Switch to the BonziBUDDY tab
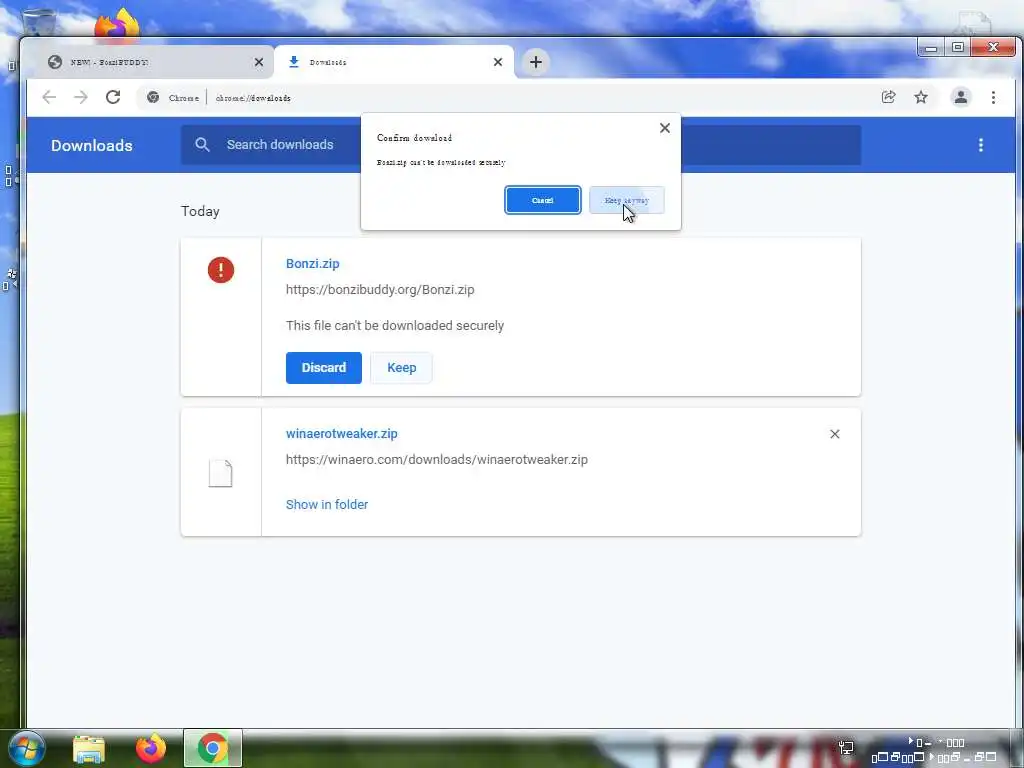 point(150,62)
